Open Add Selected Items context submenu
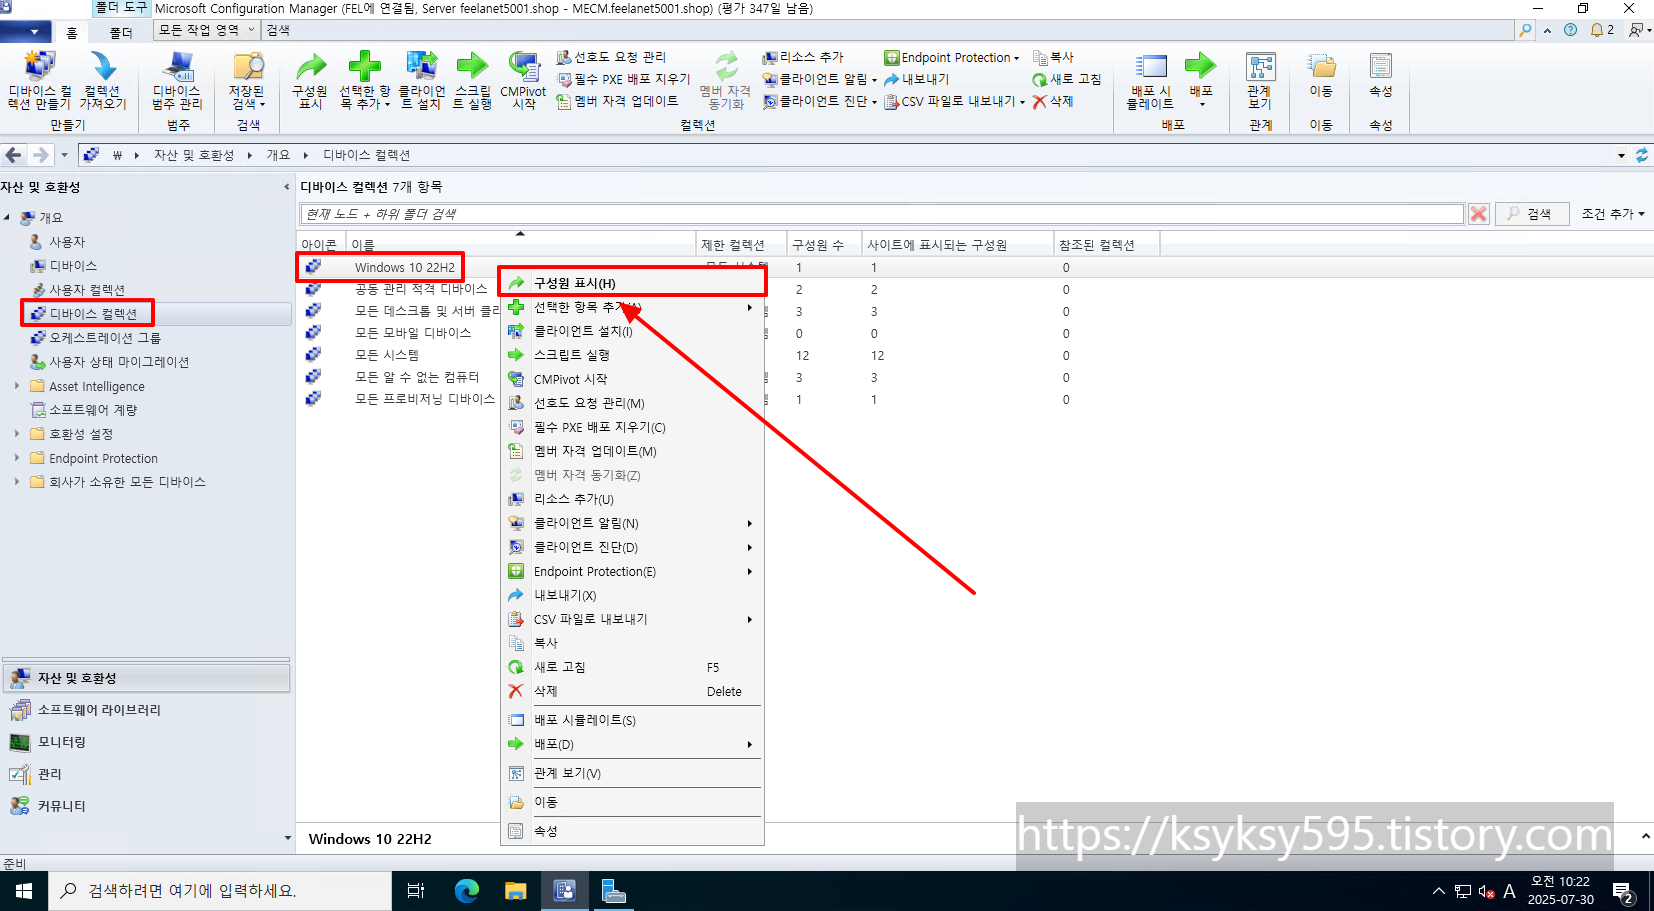 coord(632,307)
